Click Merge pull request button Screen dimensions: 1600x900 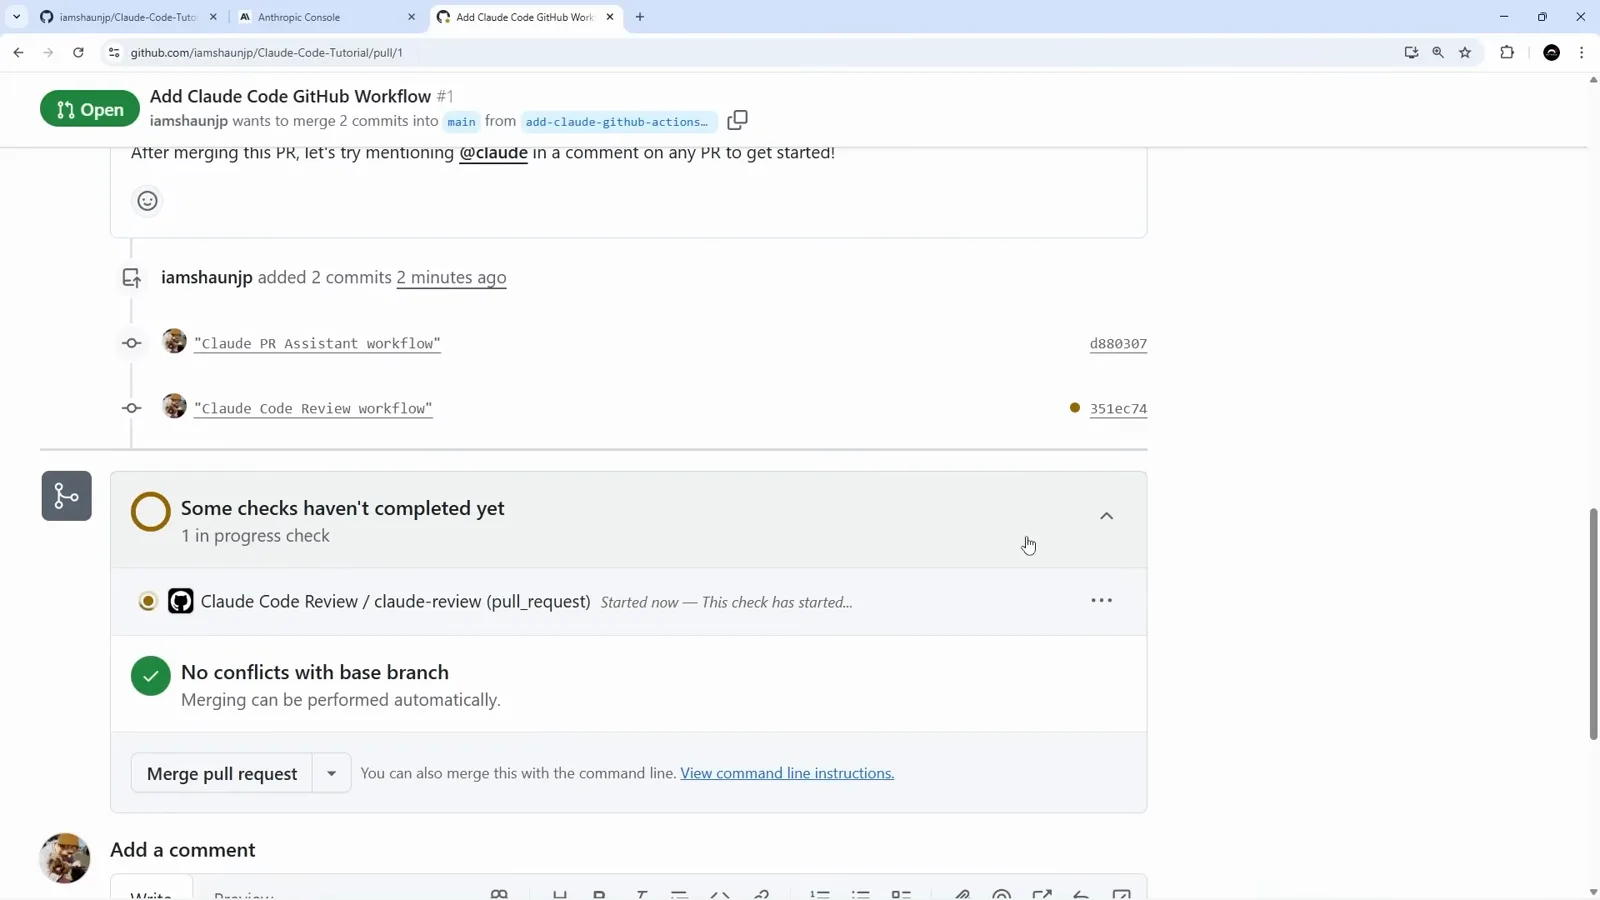[221, 773]
